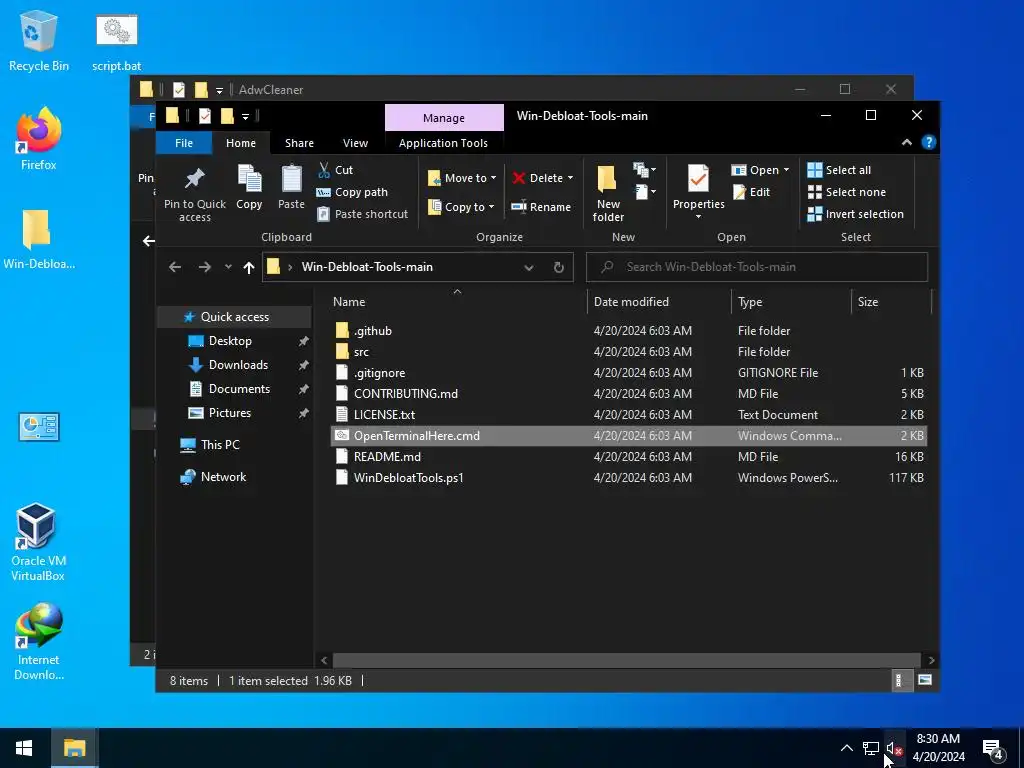1024x768 pixels.
Task: Select the Firefox desktop shortcut
Action: pyautogui.click(x=39, y=139)
